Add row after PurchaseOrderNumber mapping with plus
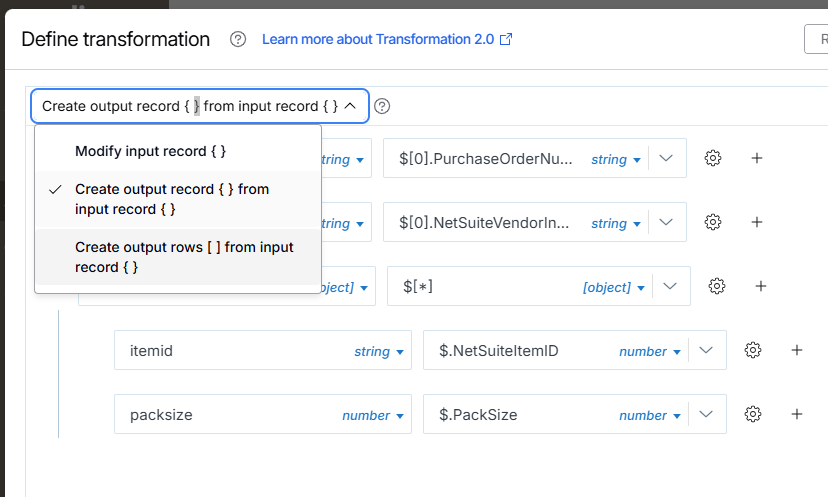Screen dimensions: 828x497 (757, 158)
